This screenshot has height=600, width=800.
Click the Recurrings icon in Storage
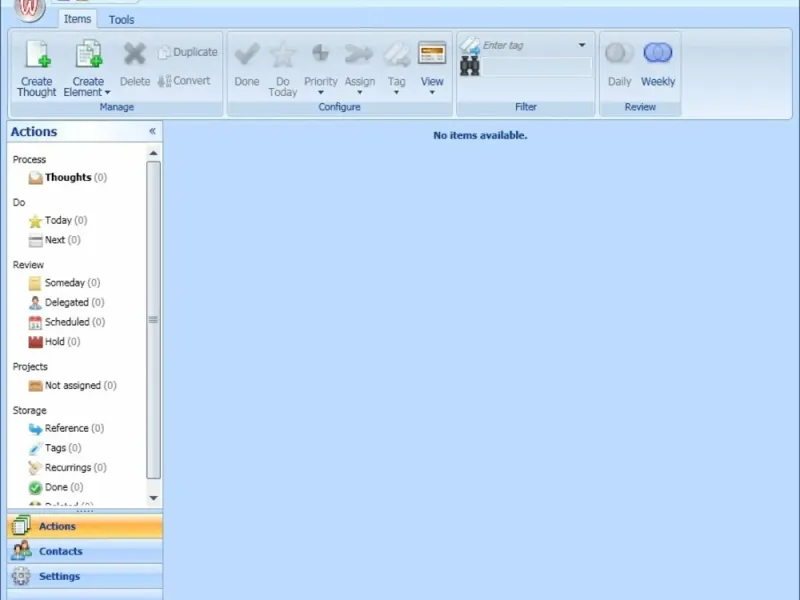pos(35,468)
